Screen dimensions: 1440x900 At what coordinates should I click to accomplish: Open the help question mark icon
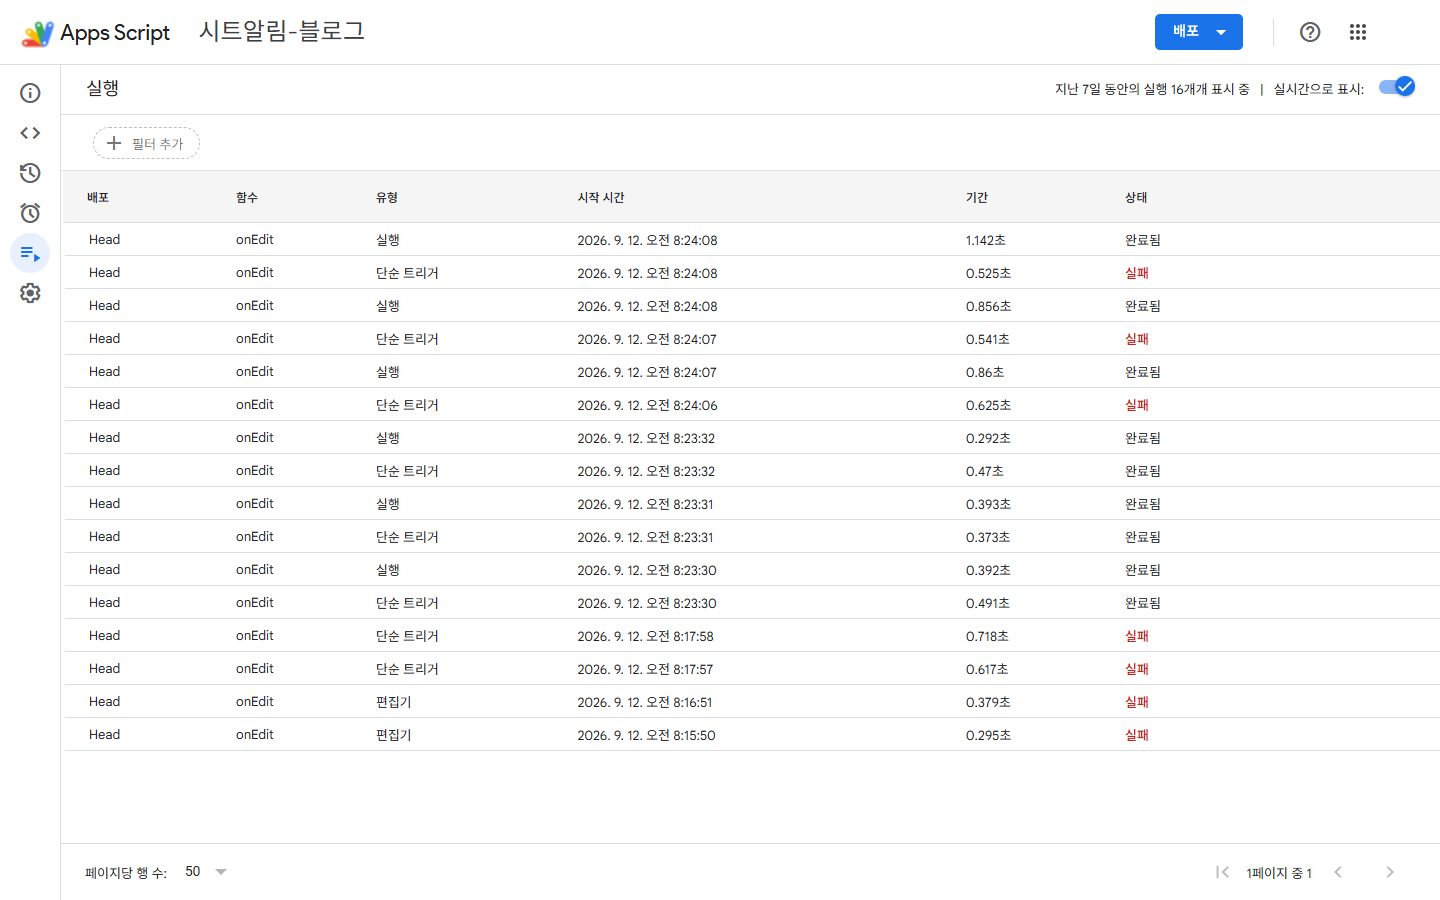click(1310, 32)
